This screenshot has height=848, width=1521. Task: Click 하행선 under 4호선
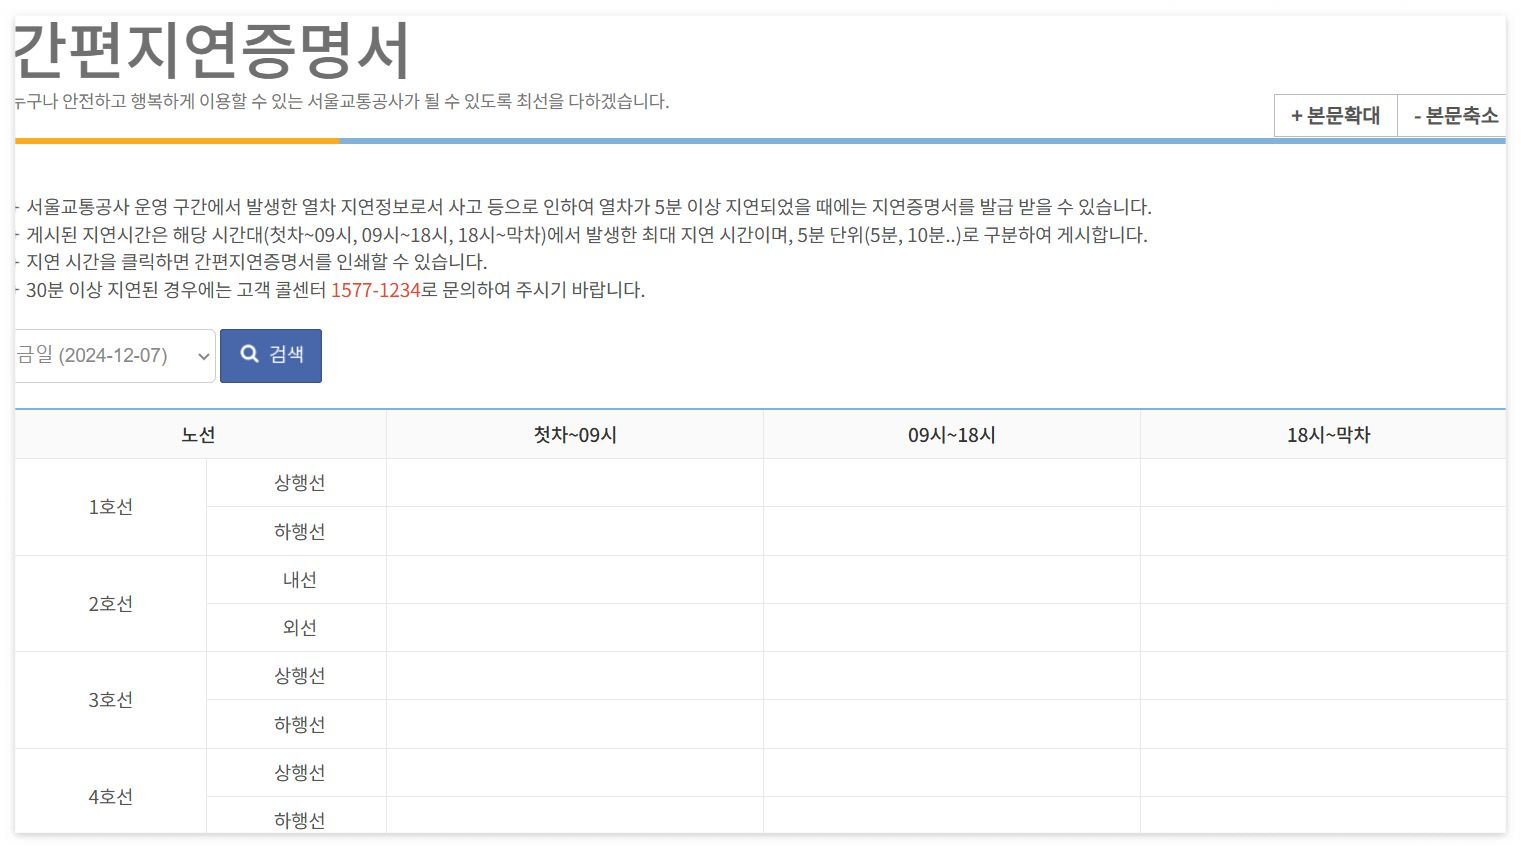[x=299, y=821]
